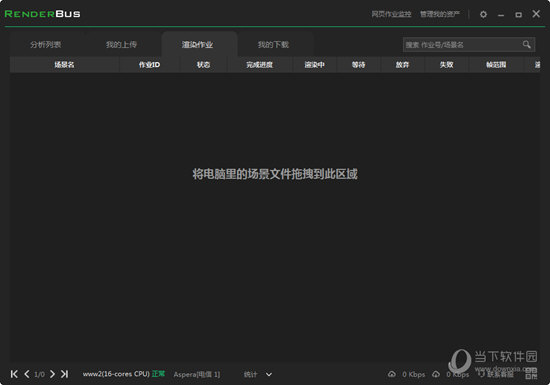Sort by the 完成进度 column header
The height and width of the screenshot is (385, 550).
[x=260, y=65]
